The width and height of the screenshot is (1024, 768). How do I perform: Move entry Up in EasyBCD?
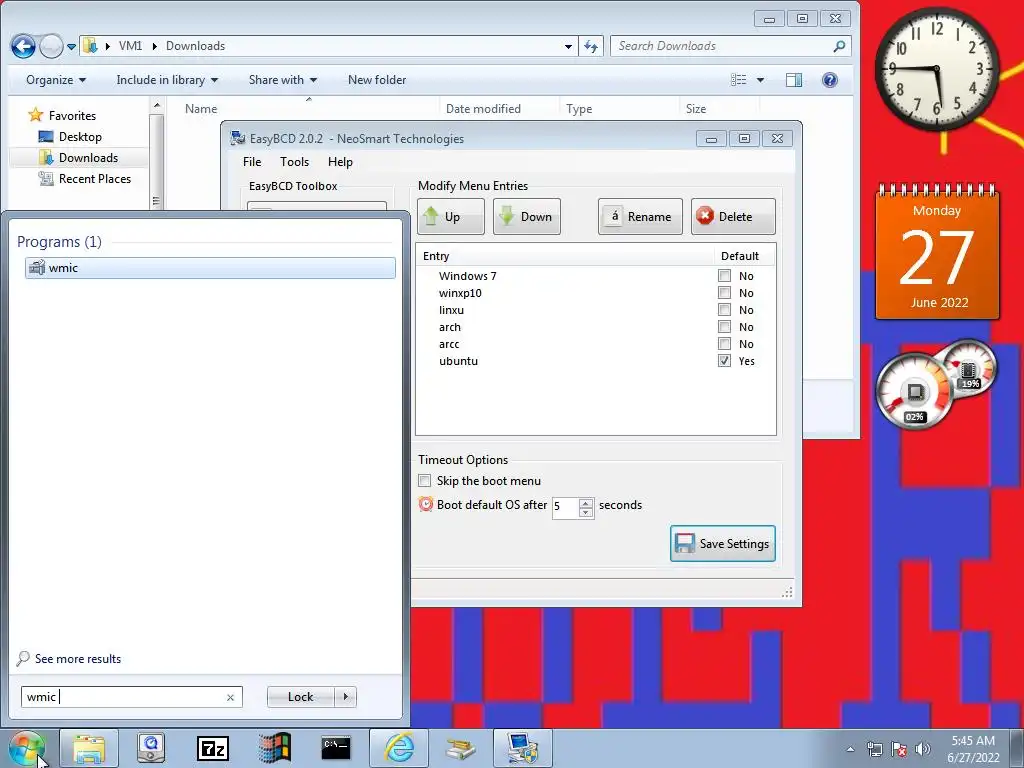click(451, 217)
